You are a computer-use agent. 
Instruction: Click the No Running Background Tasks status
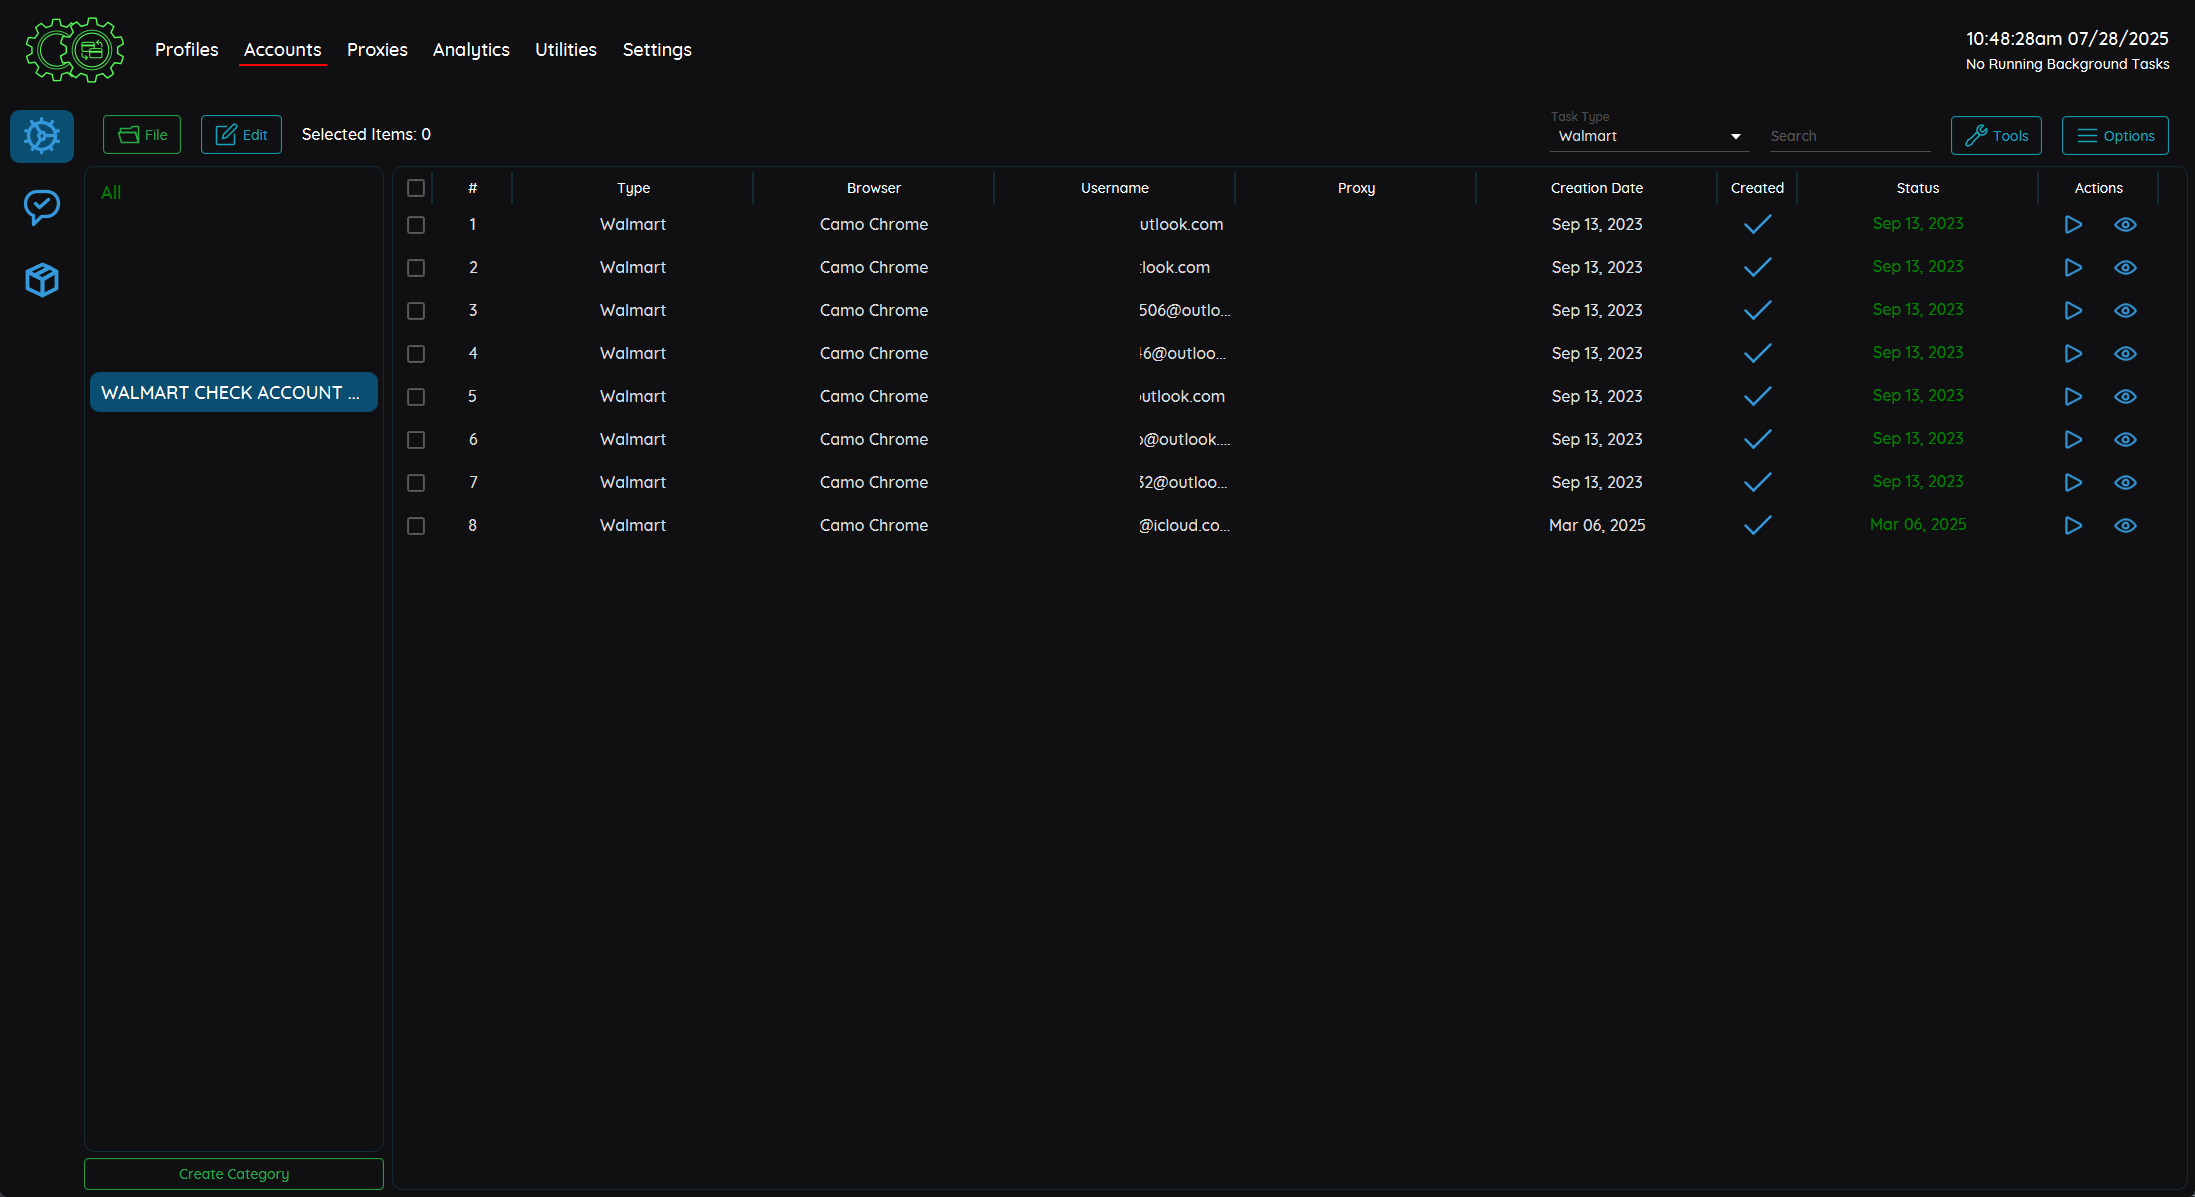[x=2067, y=64]
